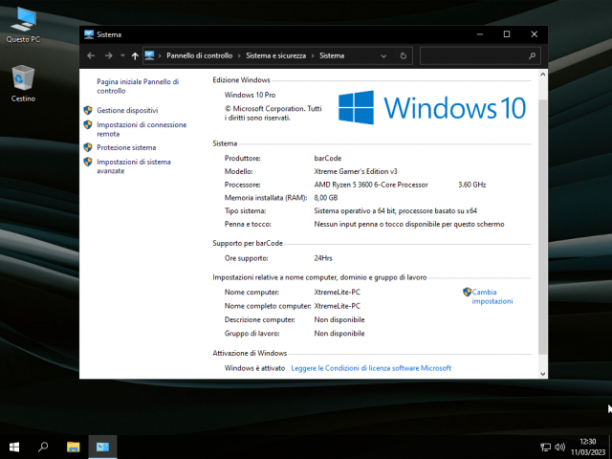Click the XtremeLite-PC Nome computer value

337,292
